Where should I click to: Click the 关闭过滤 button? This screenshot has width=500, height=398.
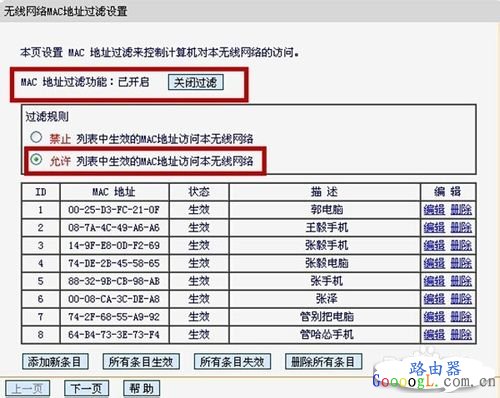click(196, 82)
